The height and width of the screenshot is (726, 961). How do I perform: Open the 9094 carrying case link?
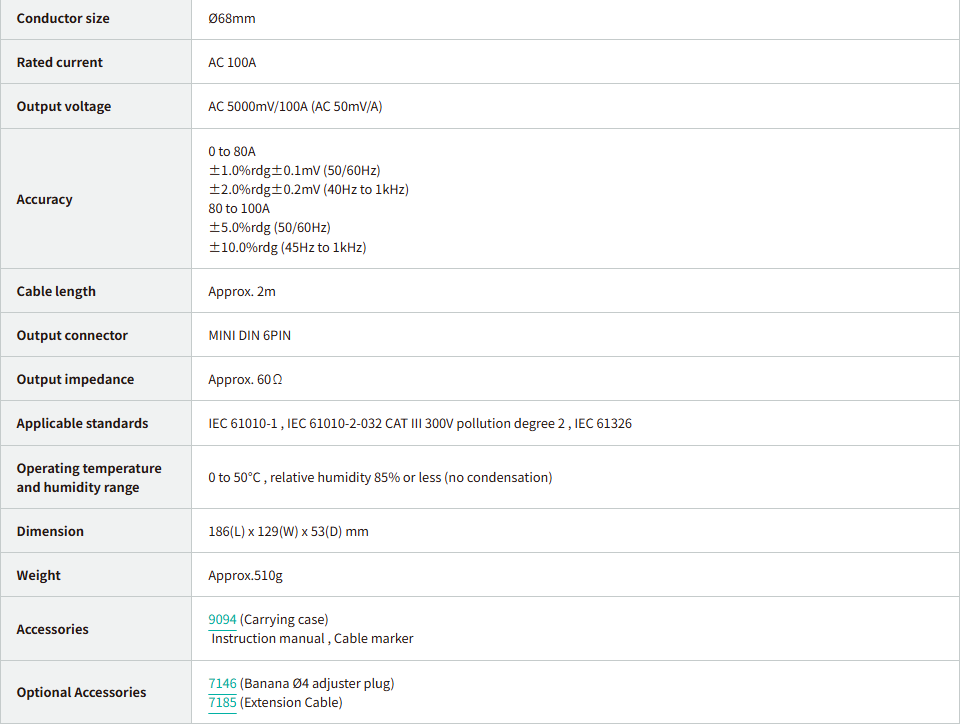pyautogui.click(x=222, y=620)
